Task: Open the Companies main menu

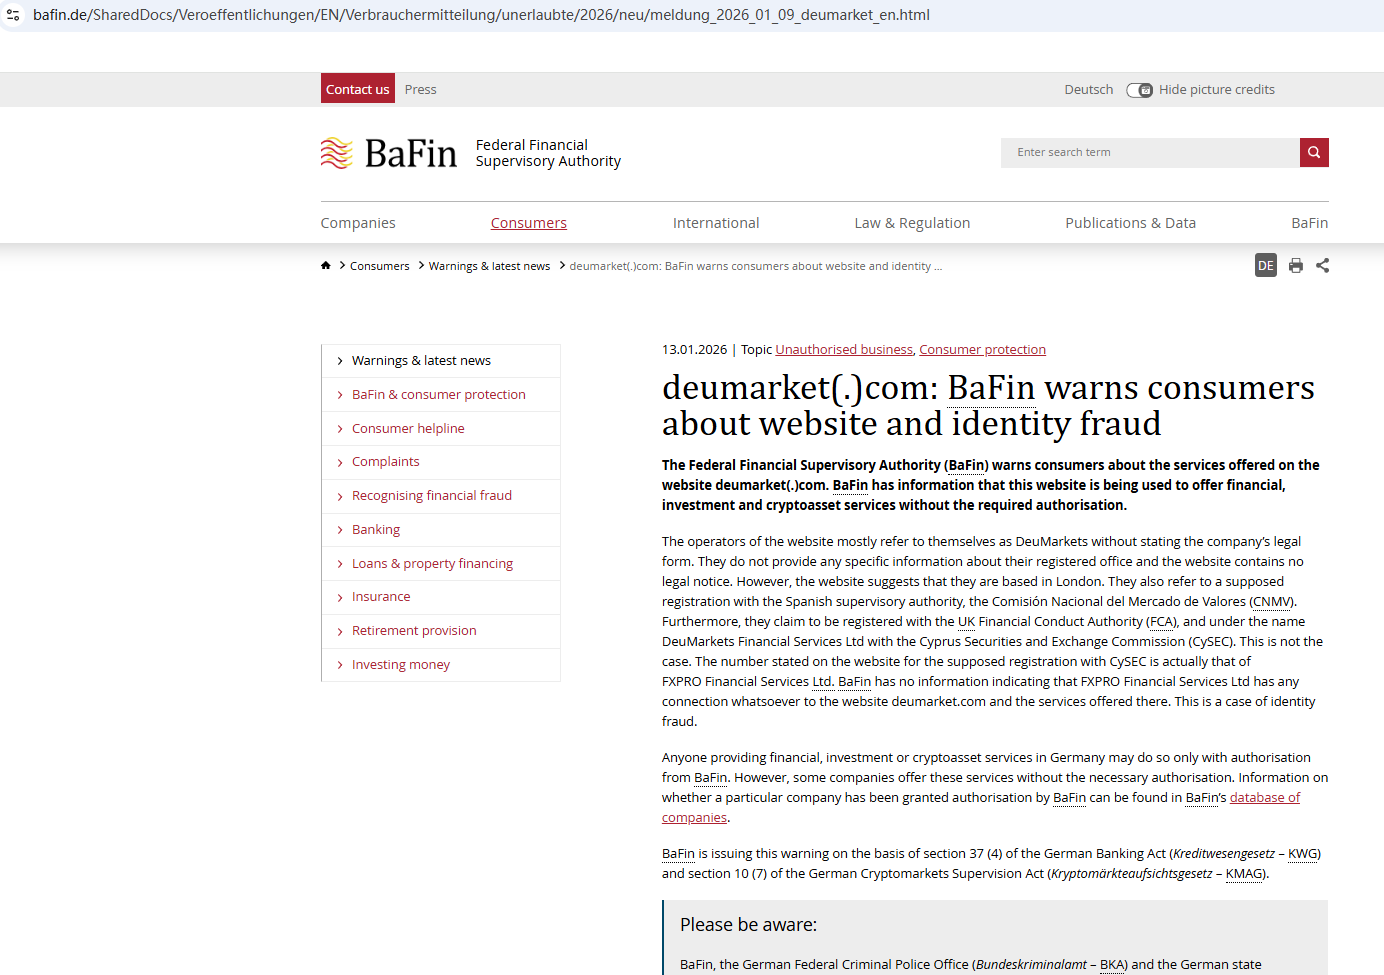Action: click(358, 223)
